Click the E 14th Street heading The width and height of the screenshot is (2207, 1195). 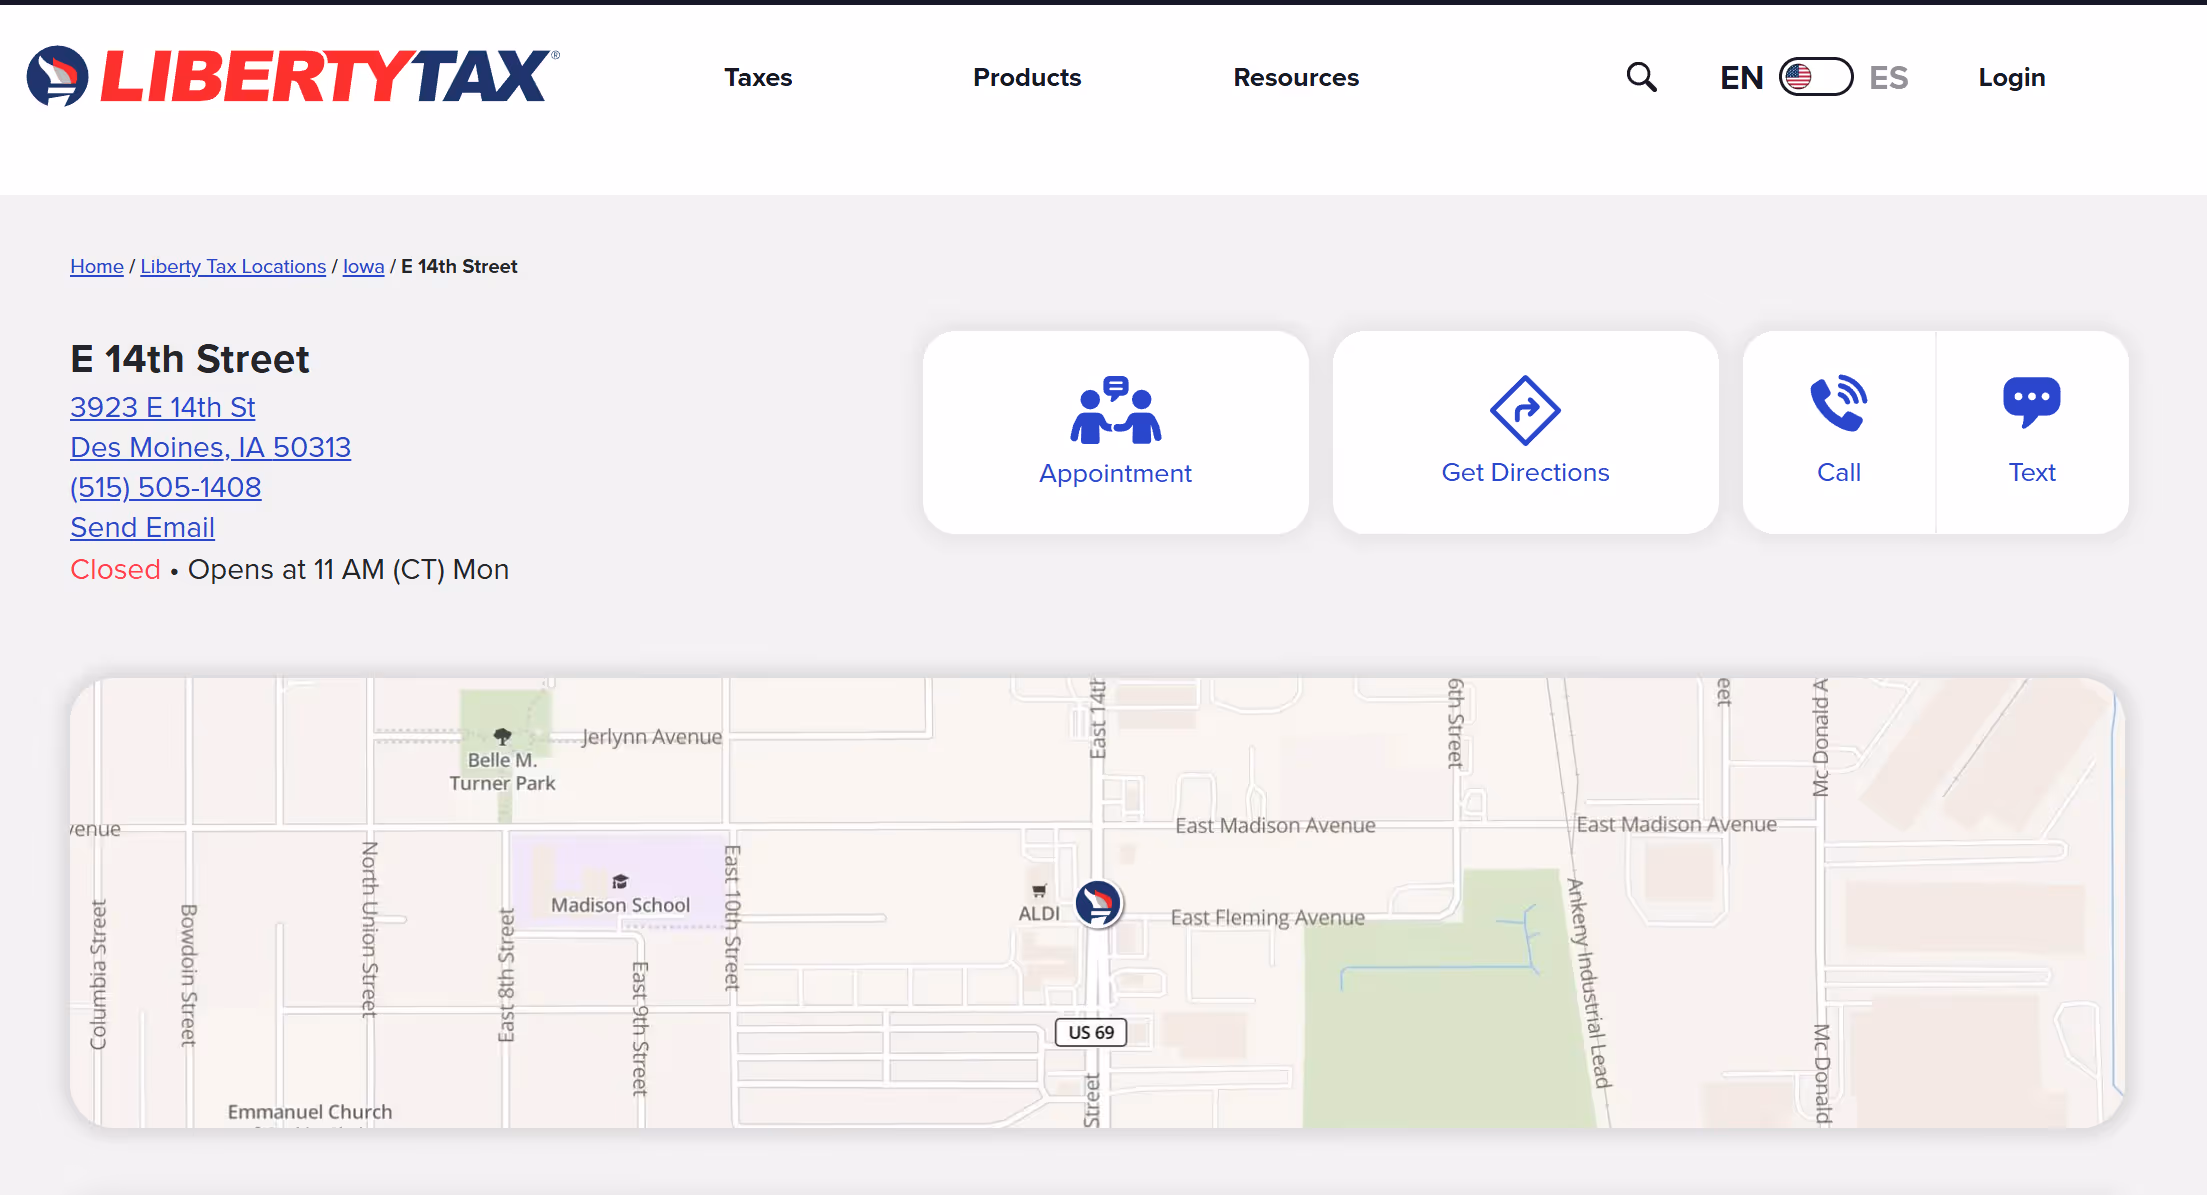pyautogui.click(x=190, y=359)
